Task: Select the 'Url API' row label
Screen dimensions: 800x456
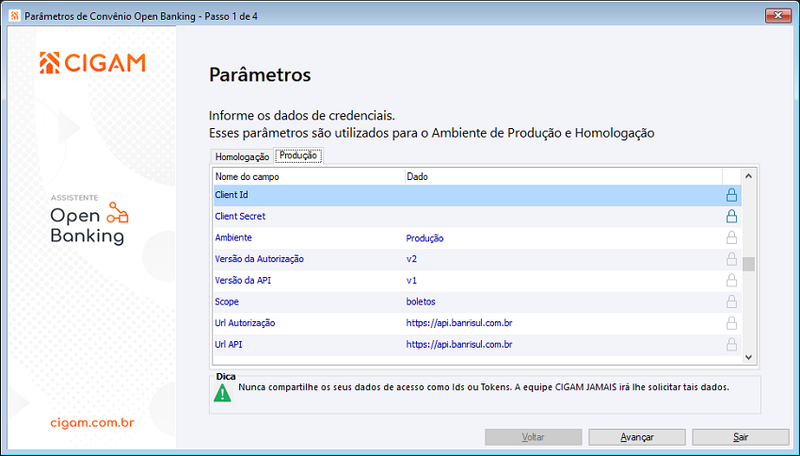Action: tap(229, 345)
